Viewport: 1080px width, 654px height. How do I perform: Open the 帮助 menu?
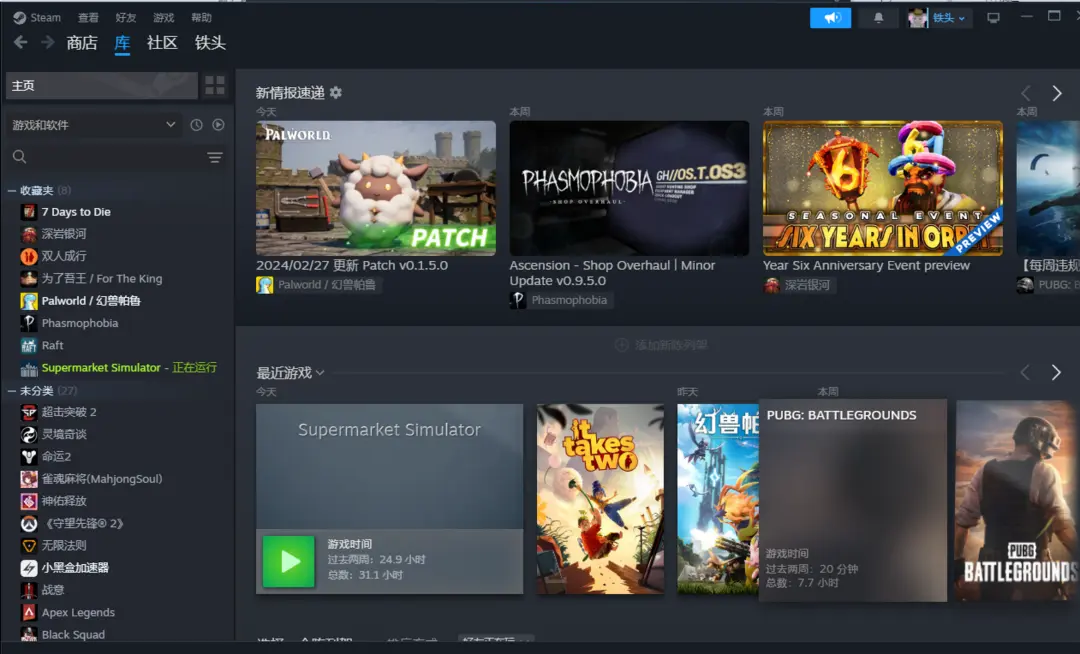(202, 18)
